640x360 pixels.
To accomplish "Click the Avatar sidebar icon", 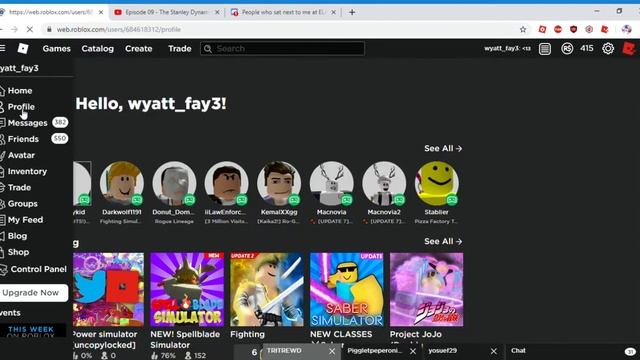I will (x=2, y=155).
